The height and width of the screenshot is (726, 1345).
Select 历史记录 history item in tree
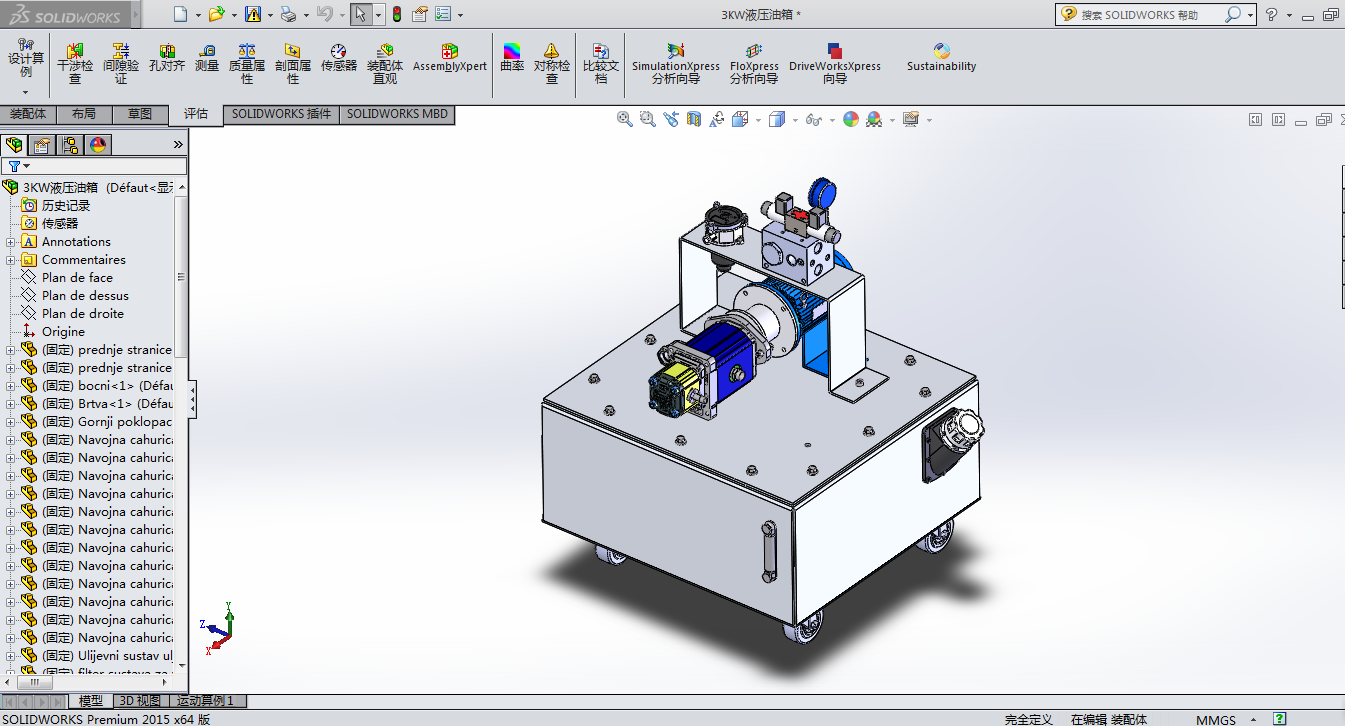coord(66,206)
